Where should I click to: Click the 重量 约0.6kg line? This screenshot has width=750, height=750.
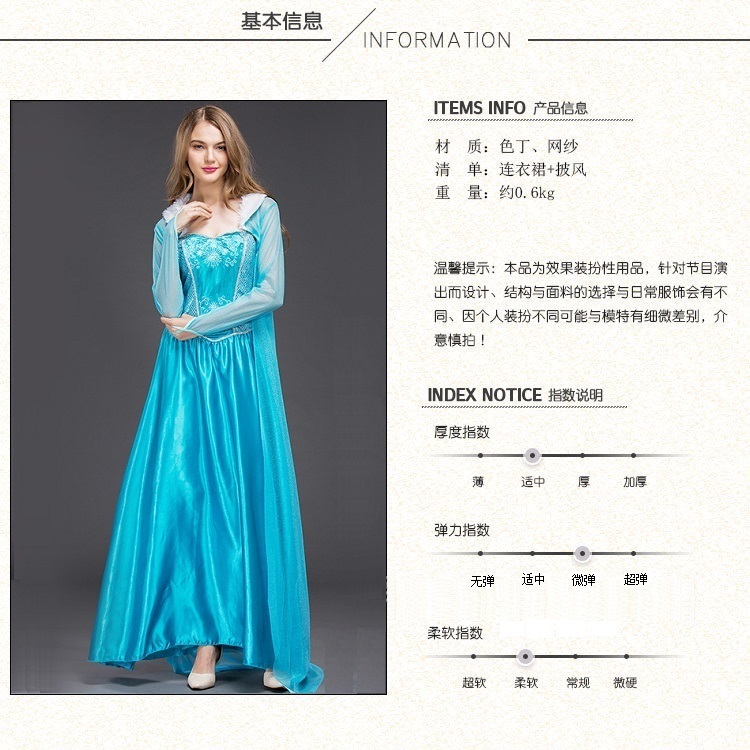495,193
